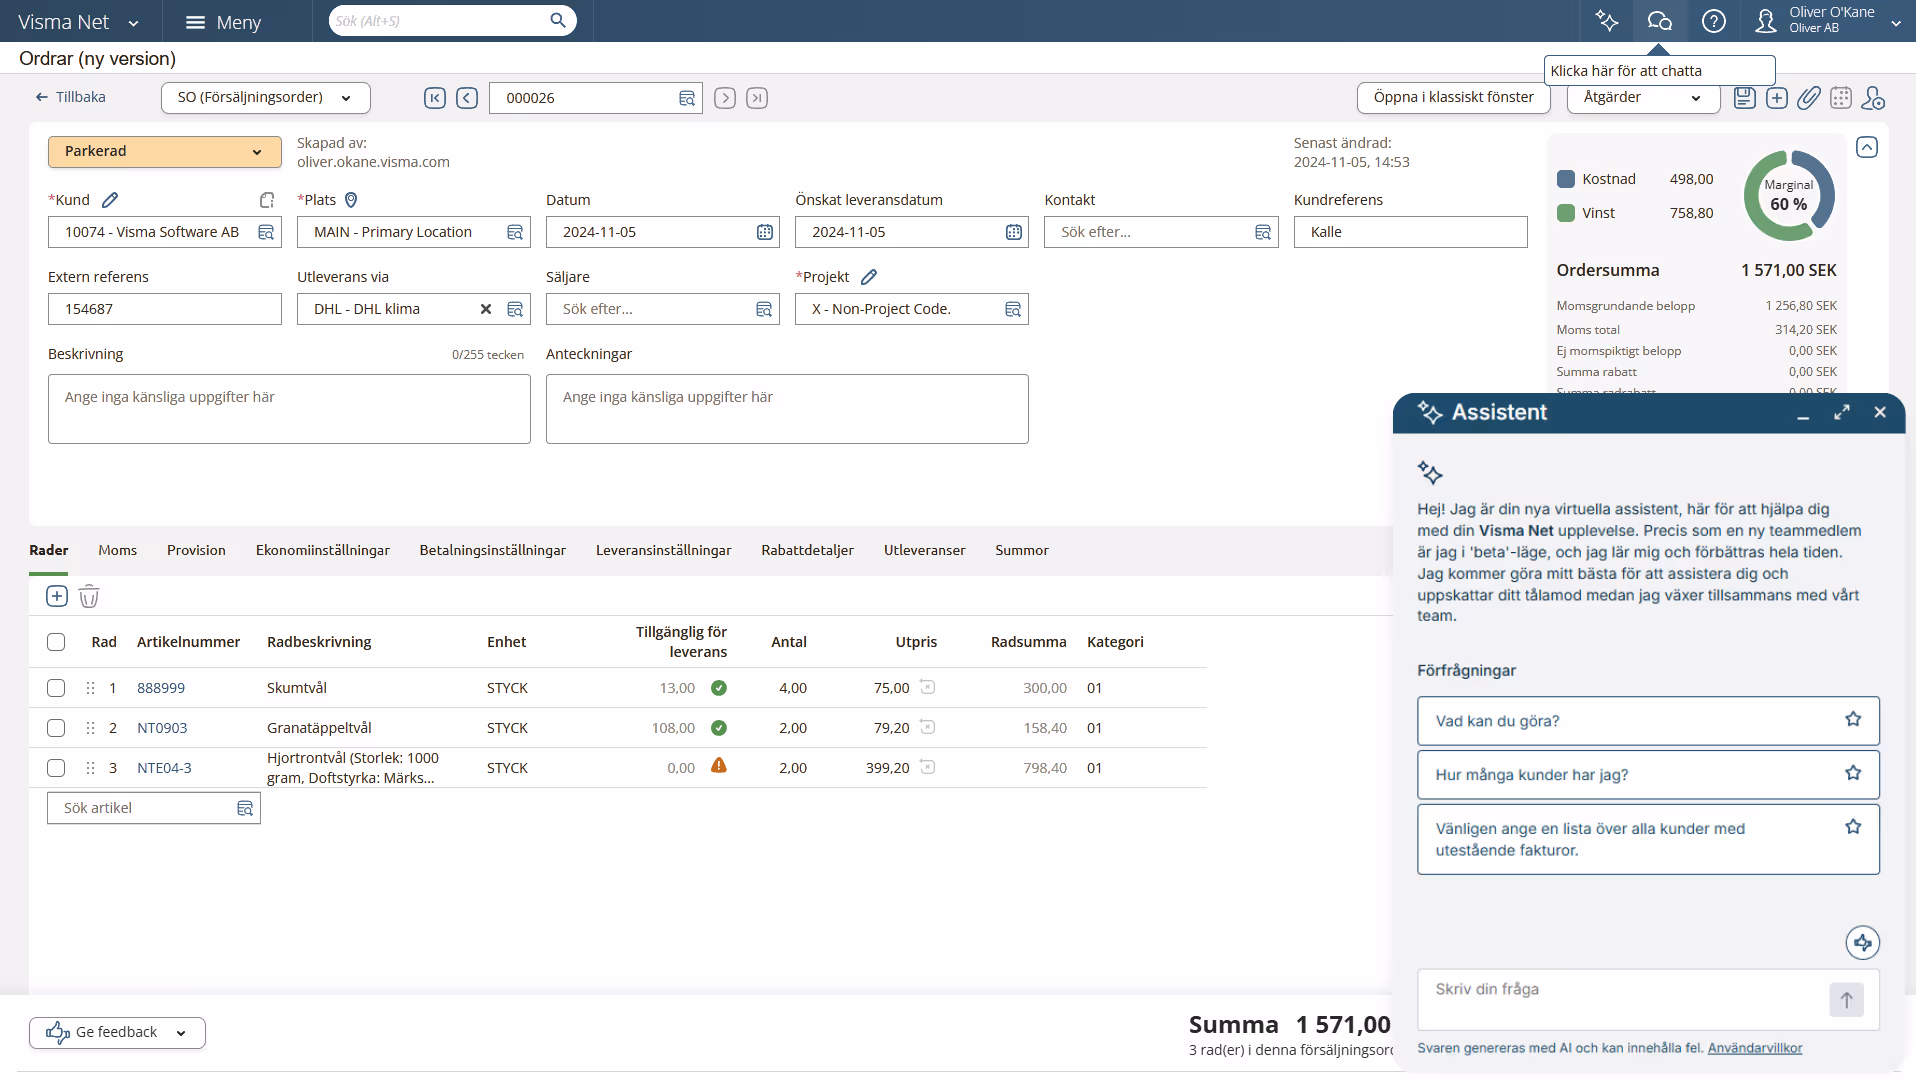The width and height of the screenshot is (1916, 1080).
Task: Expand the Visma Net app switcher
Action: (134, 22)
